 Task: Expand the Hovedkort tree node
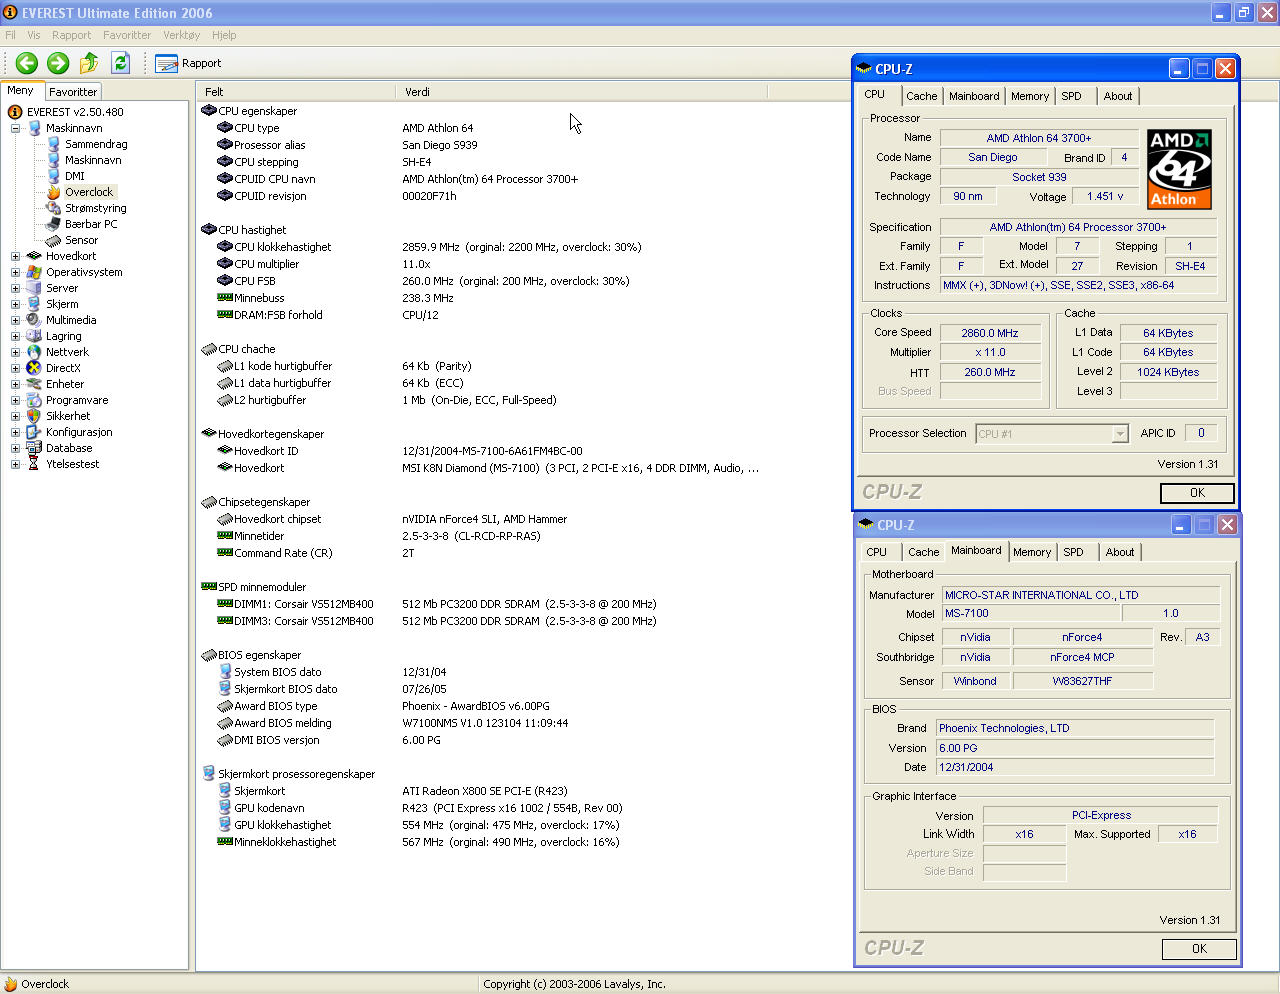click(15, 256)
